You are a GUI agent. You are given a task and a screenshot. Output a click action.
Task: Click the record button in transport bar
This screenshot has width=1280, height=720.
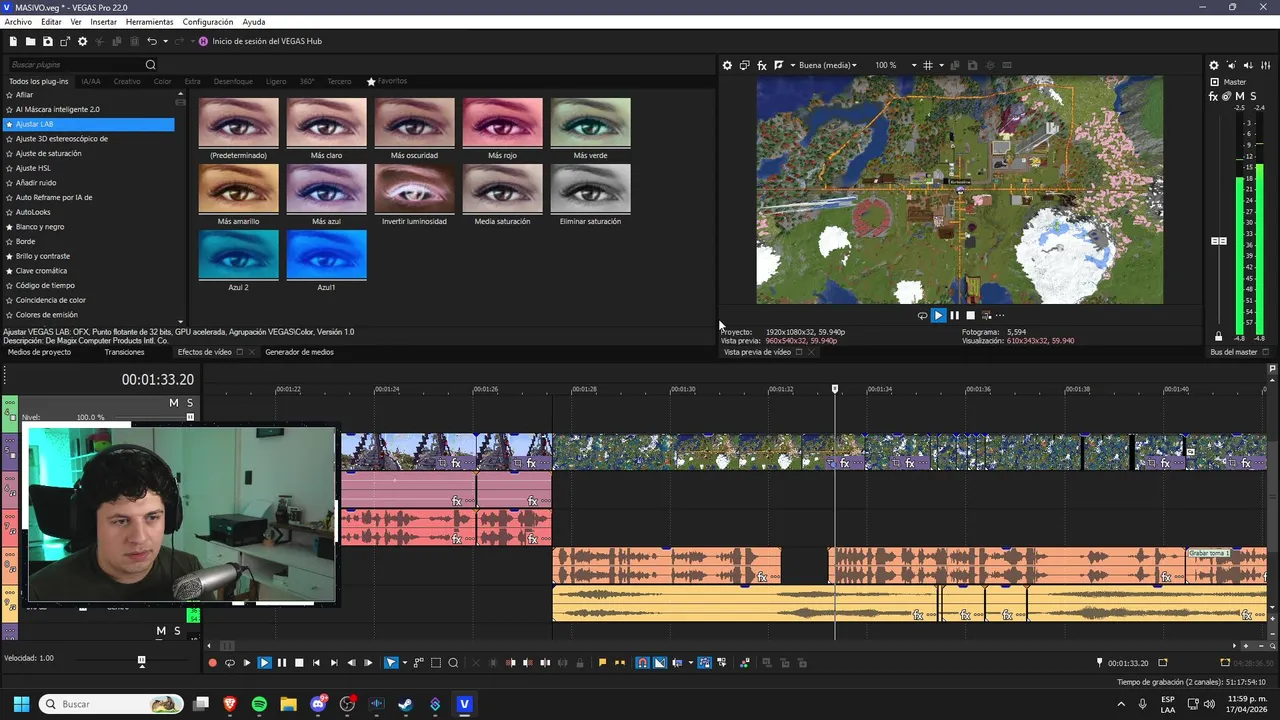212,663
